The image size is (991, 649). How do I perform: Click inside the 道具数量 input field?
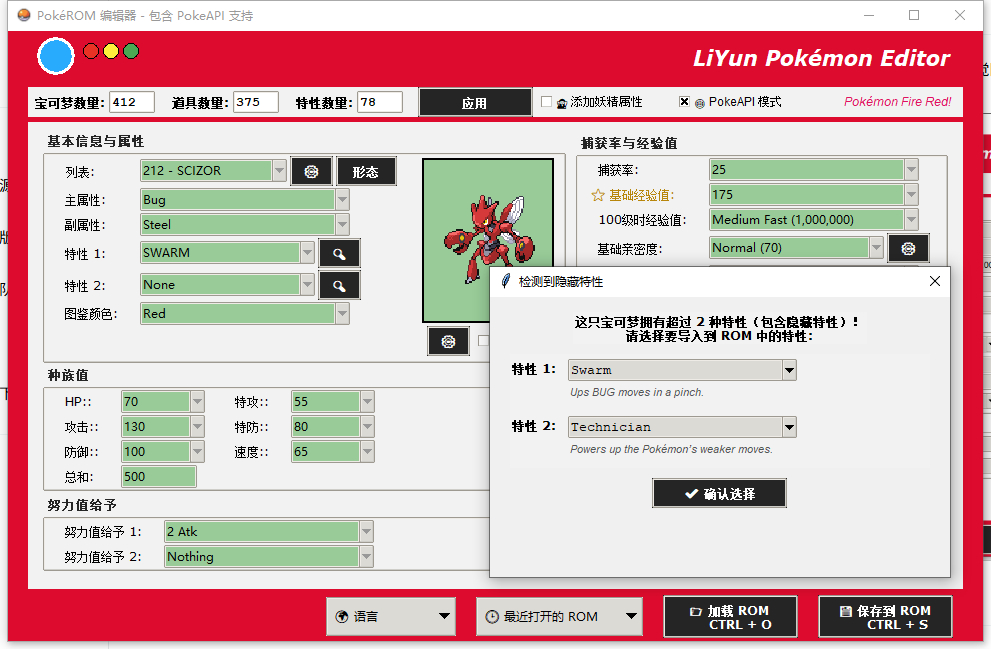pyautogui.click(x=255, y=101)
